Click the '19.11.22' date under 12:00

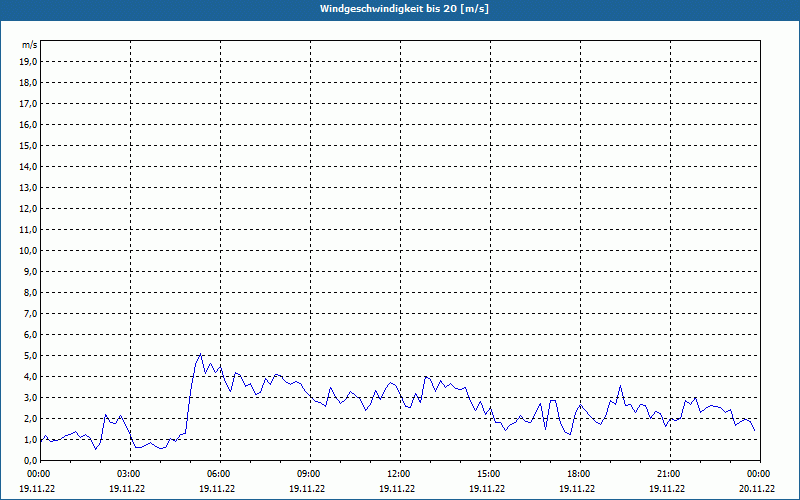point(397,488)
